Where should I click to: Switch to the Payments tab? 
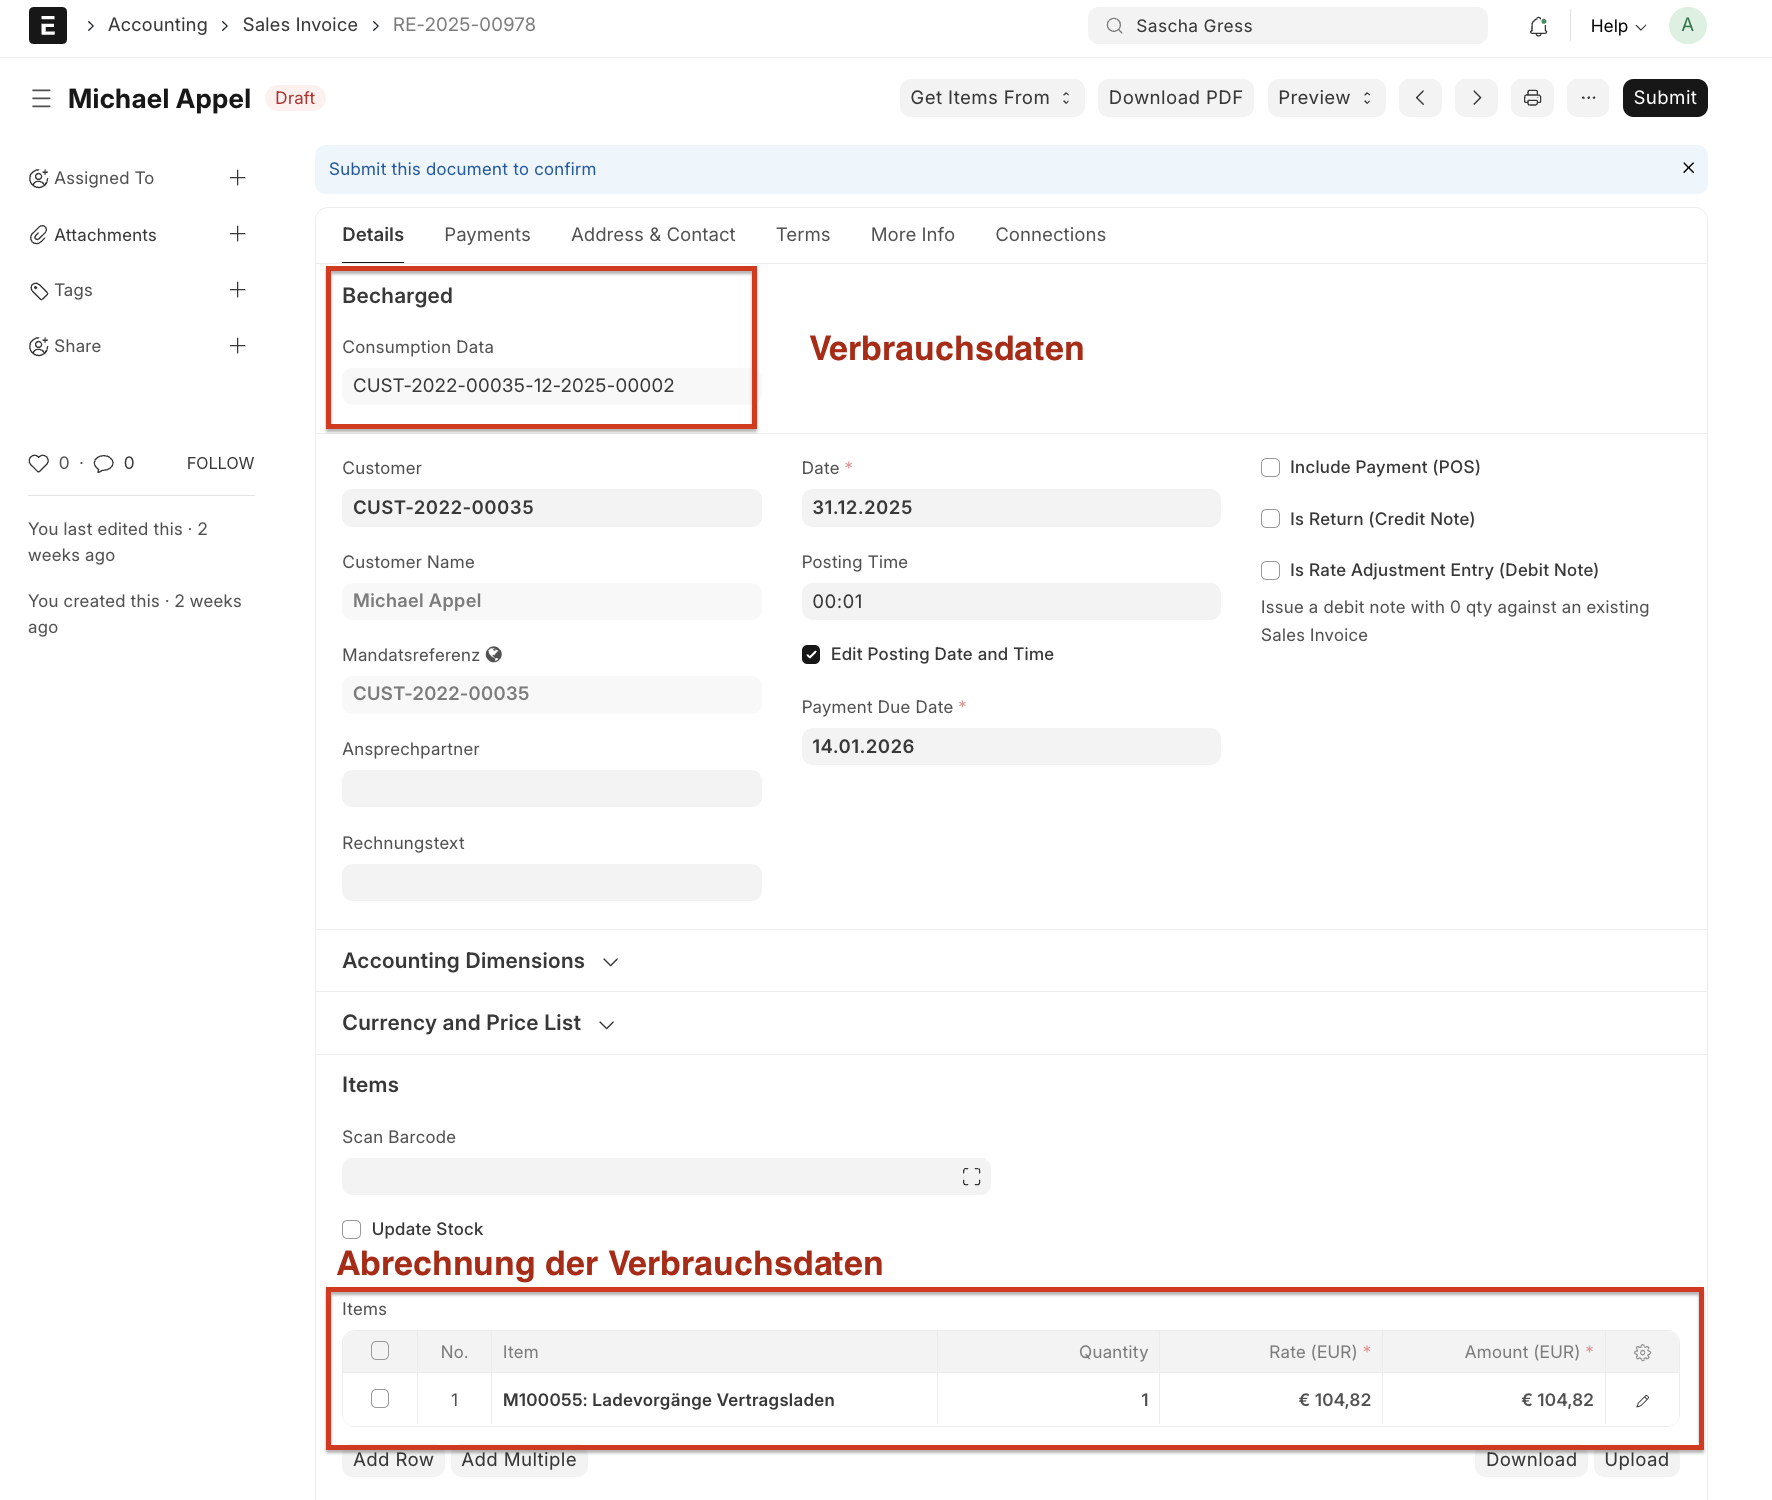click(x=487, y=235)
